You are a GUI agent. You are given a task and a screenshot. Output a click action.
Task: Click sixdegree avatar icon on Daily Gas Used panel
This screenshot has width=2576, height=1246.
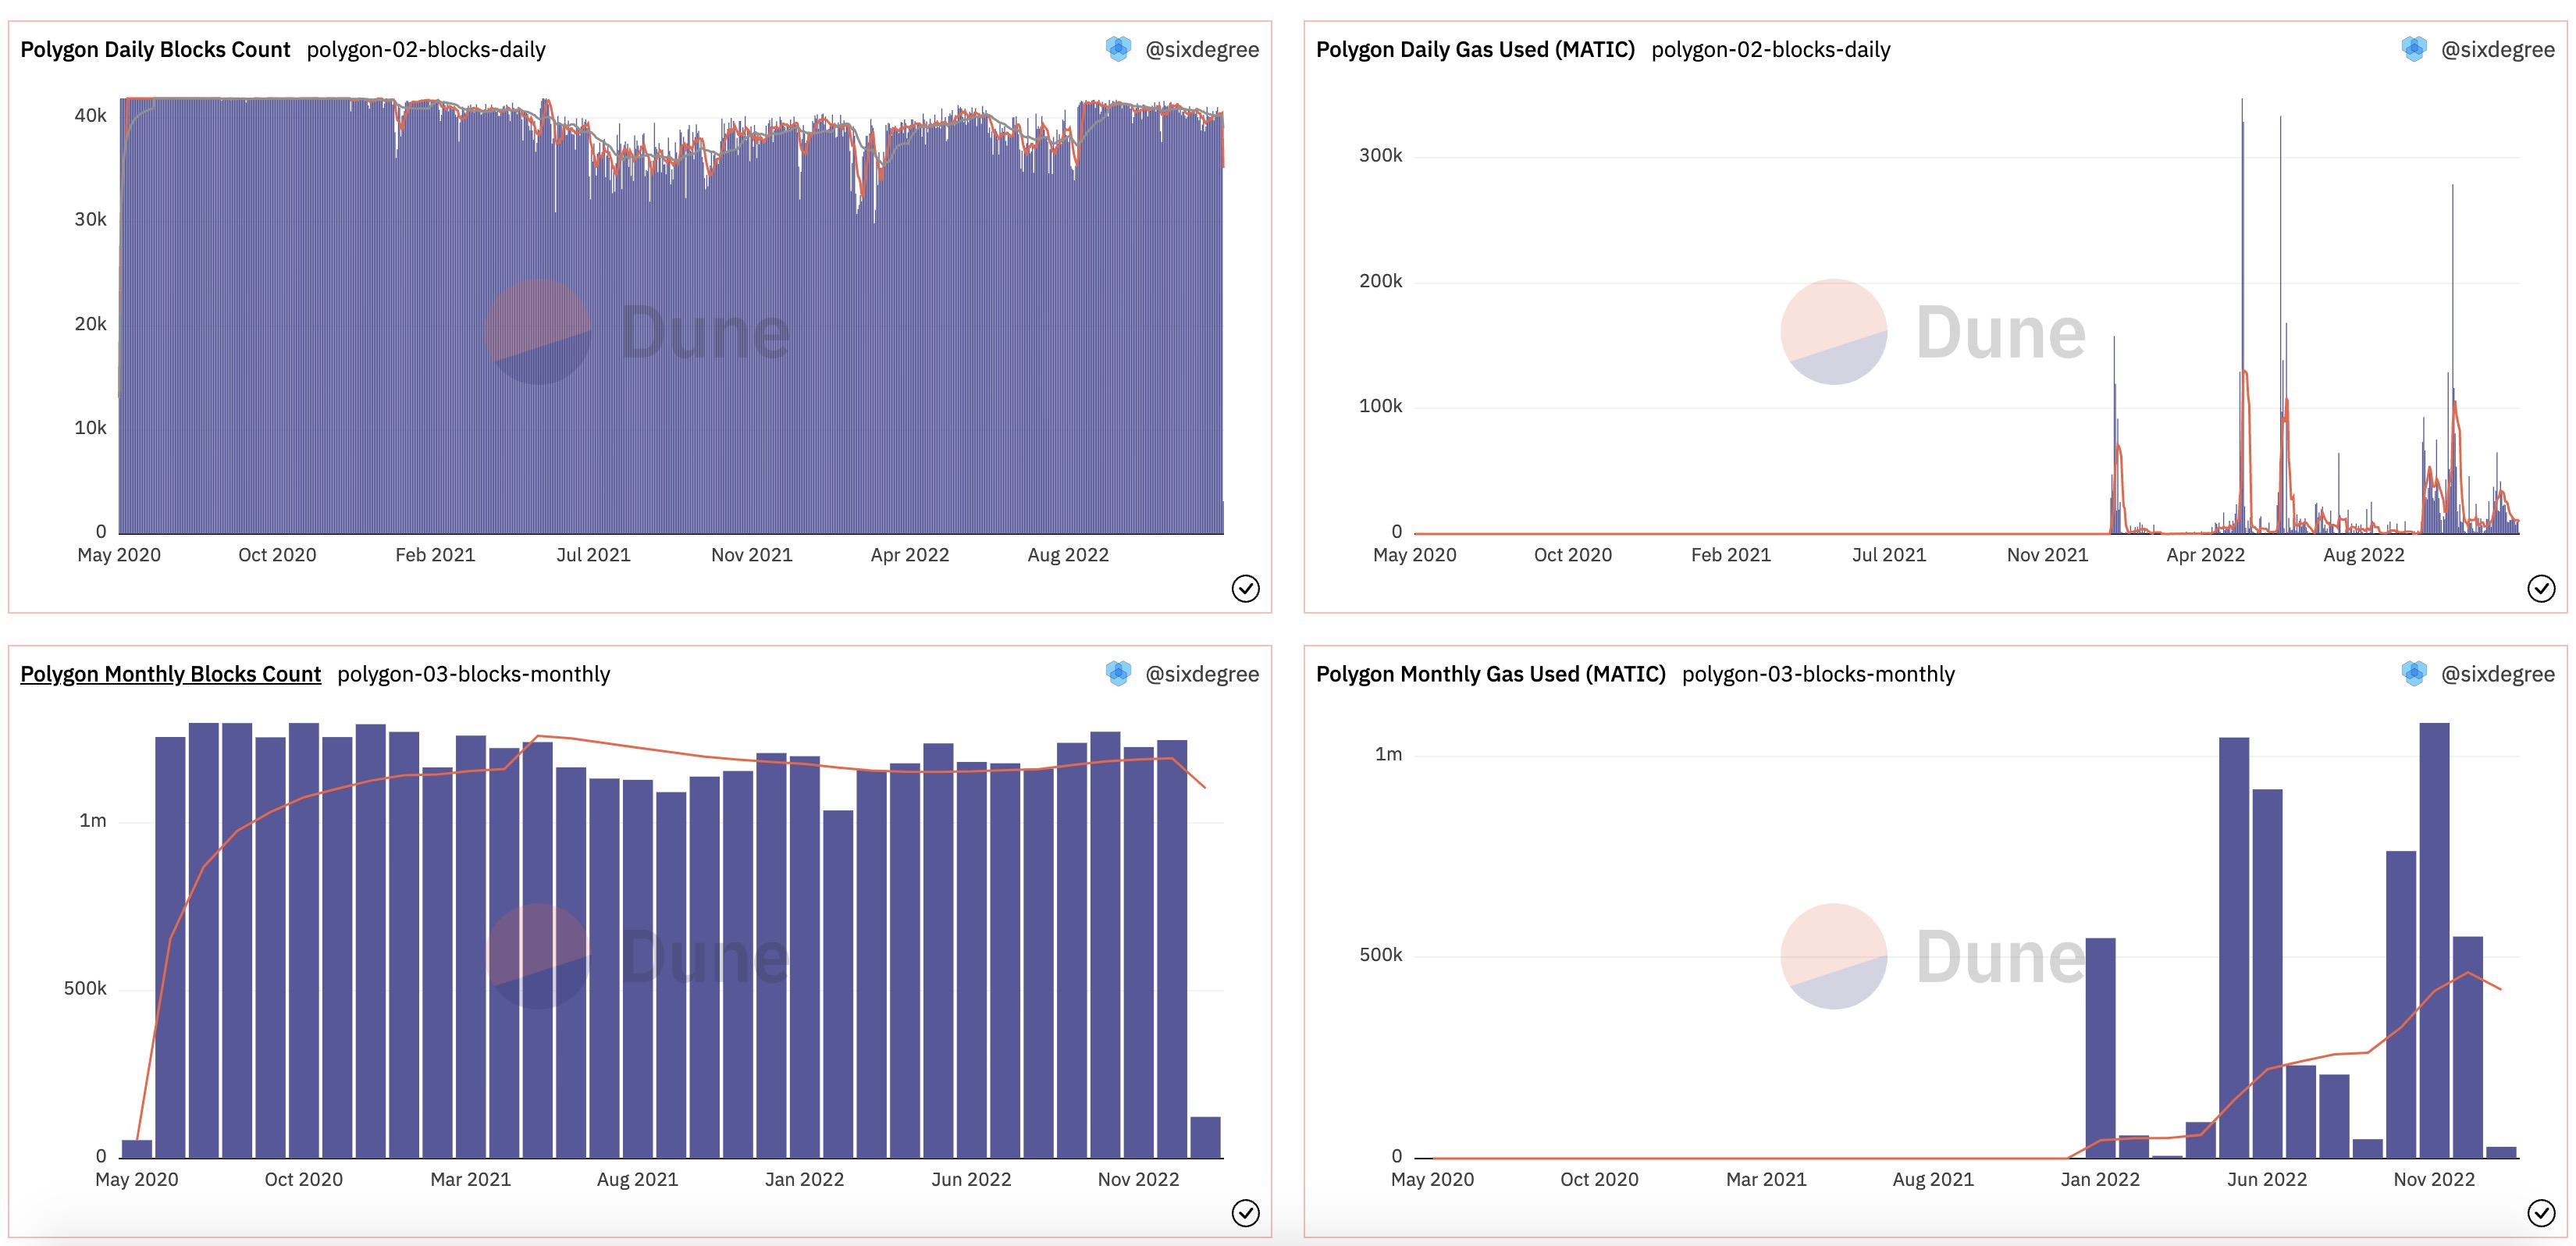pyautogui.click(x=2414, y=48)
